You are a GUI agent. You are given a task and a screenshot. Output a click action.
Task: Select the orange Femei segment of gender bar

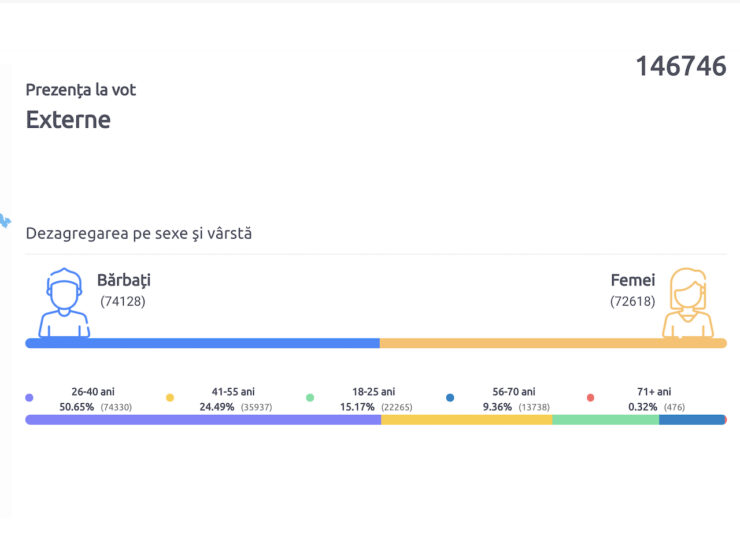pos(553,343)
